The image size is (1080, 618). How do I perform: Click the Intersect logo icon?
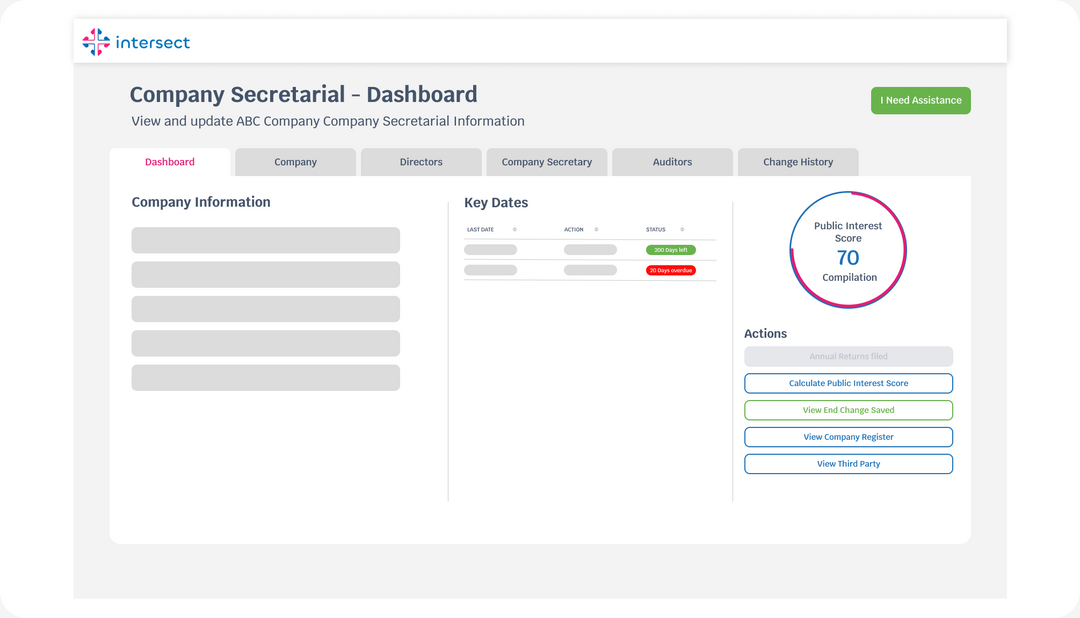(96, 42)
